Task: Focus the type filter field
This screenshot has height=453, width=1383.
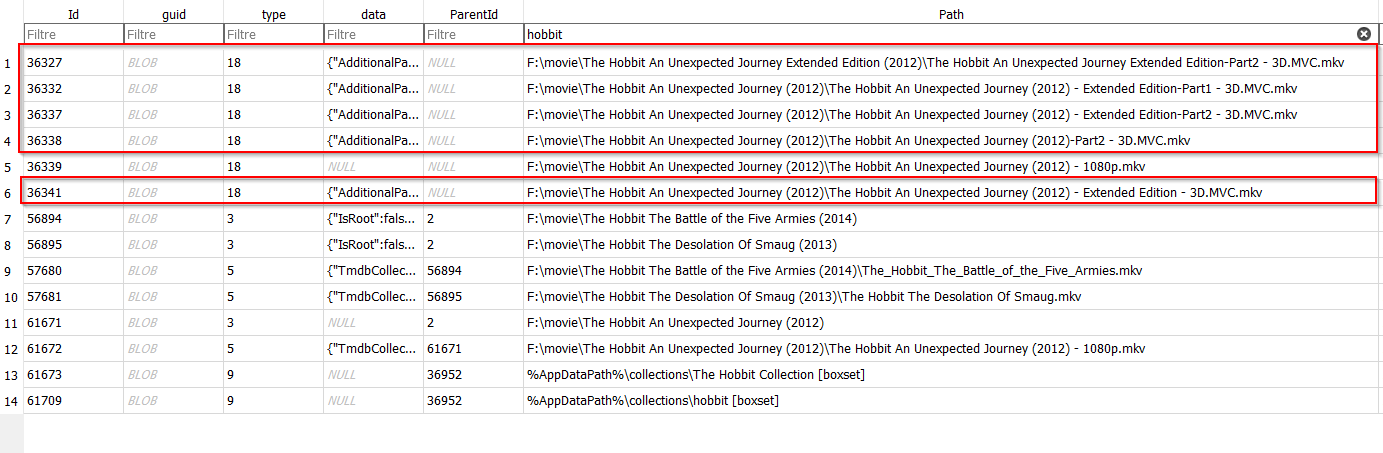Action: [x=273, y=34]
